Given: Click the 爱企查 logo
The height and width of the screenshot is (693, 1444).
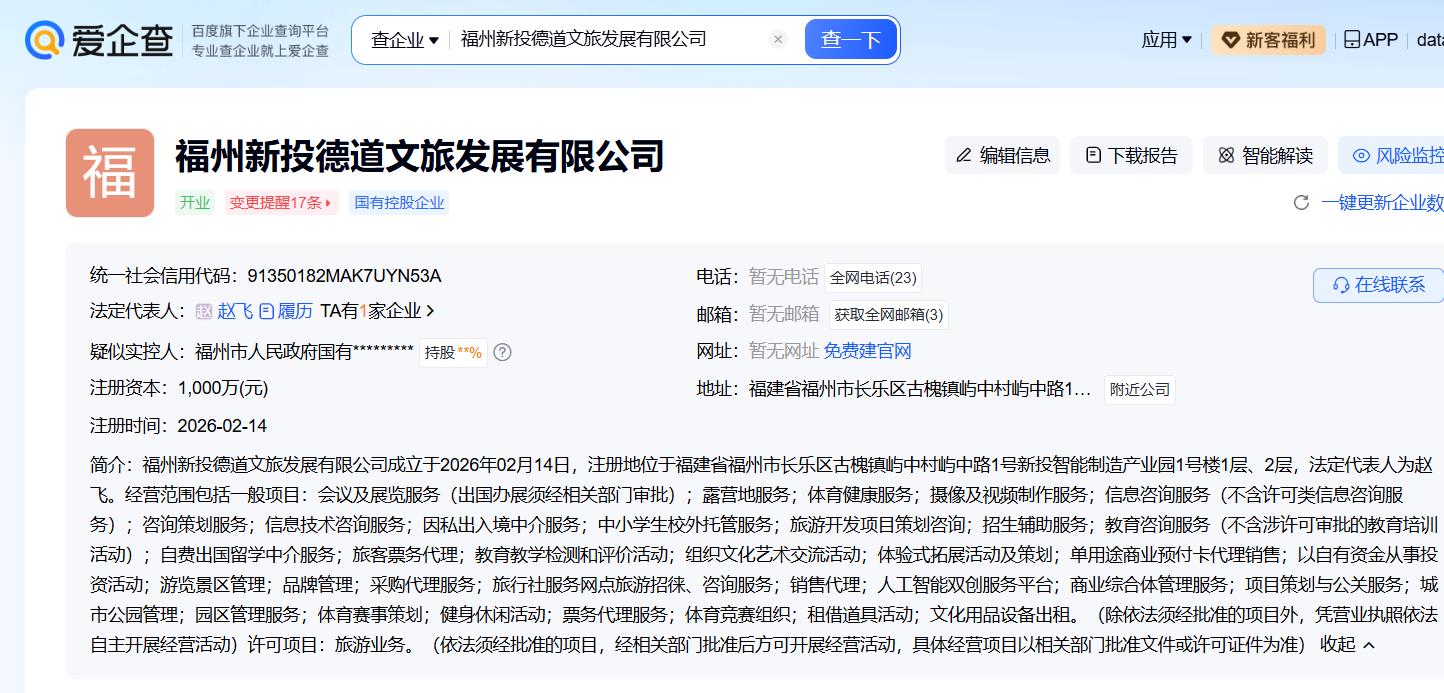Looking at the screenshot, I should [98, 40].
